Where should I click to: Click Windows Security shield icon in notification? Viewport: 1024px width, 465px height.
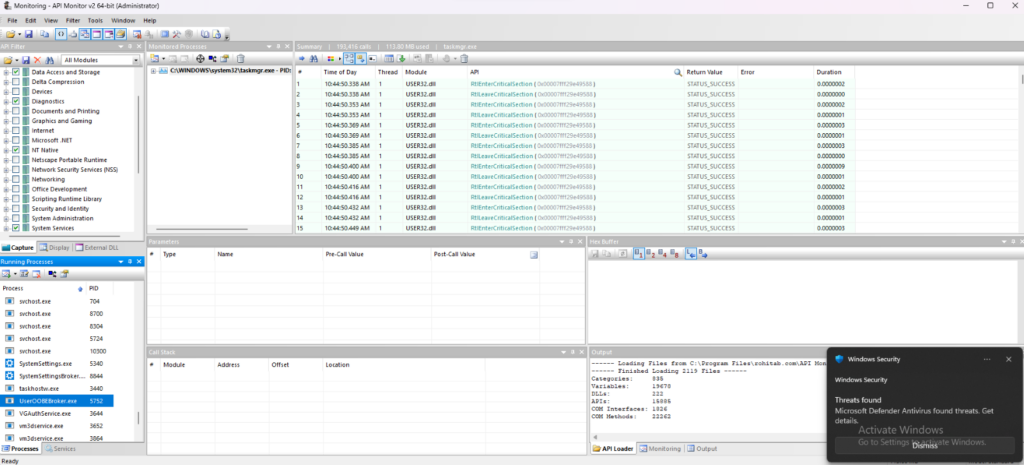tap(839, 359)
